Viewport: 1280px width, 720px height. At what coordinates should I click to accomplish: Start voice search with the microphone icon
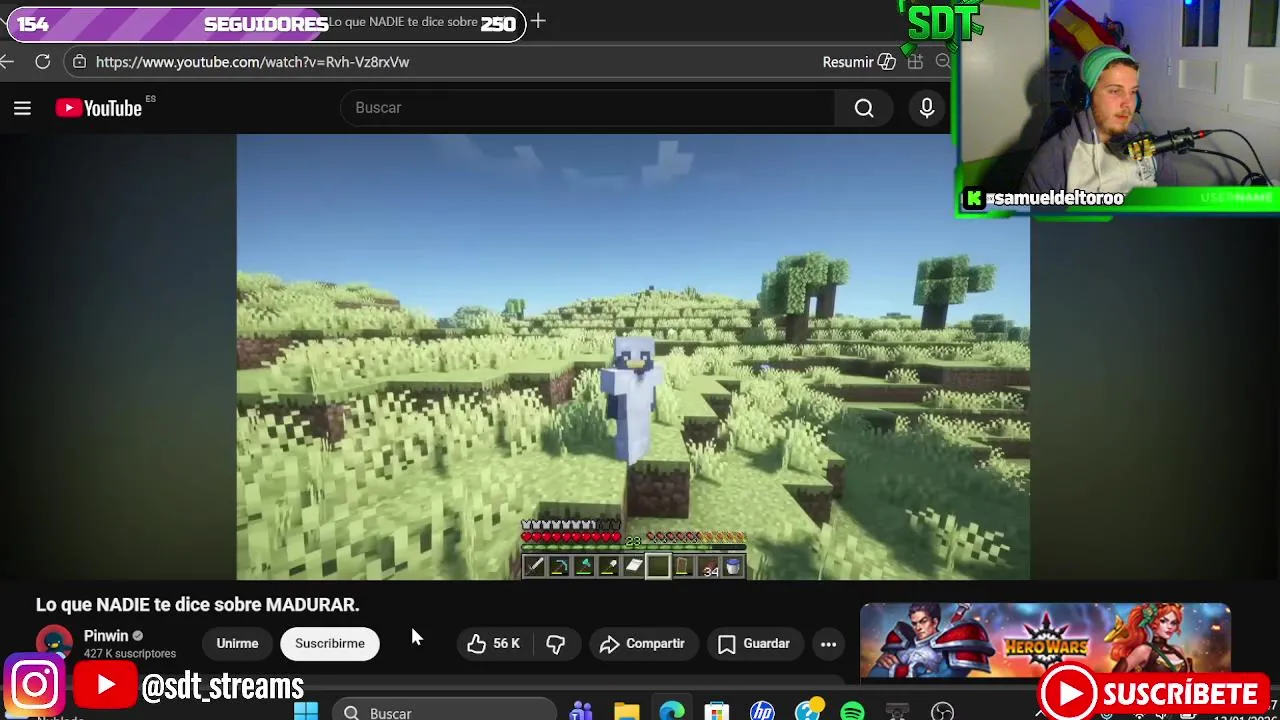(927, 108)
